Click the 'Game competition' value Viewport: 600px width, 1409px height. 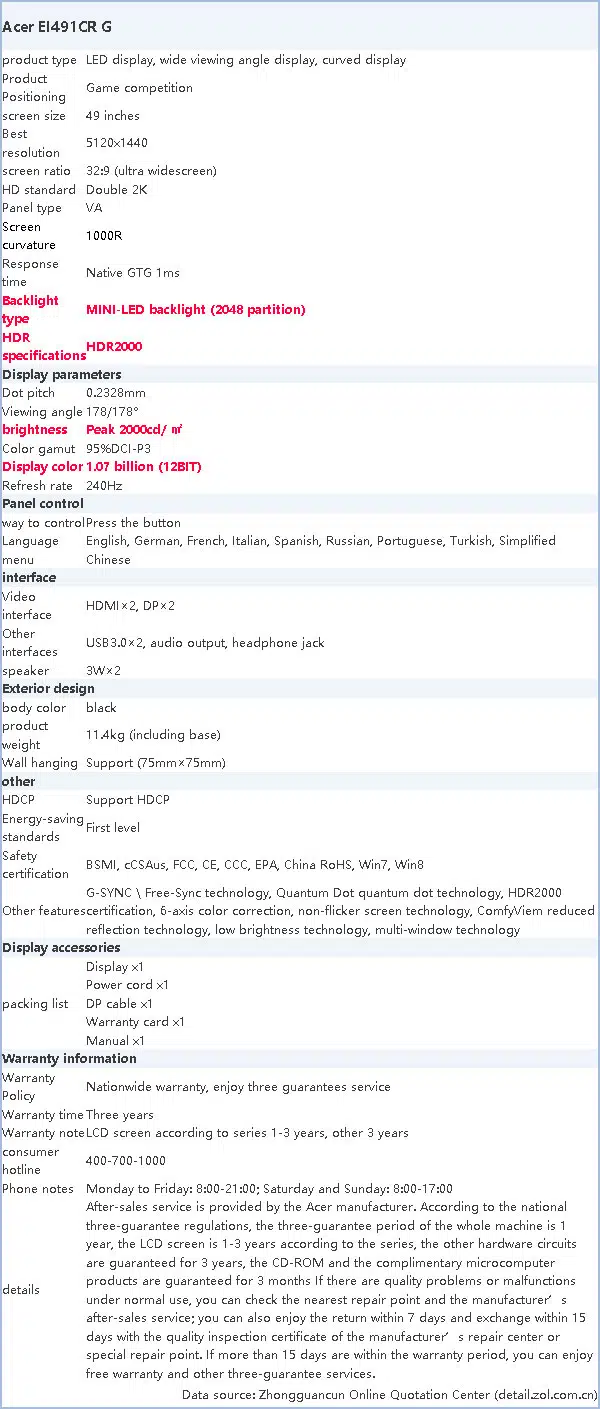pyautogui.click(x=139, y=88)
